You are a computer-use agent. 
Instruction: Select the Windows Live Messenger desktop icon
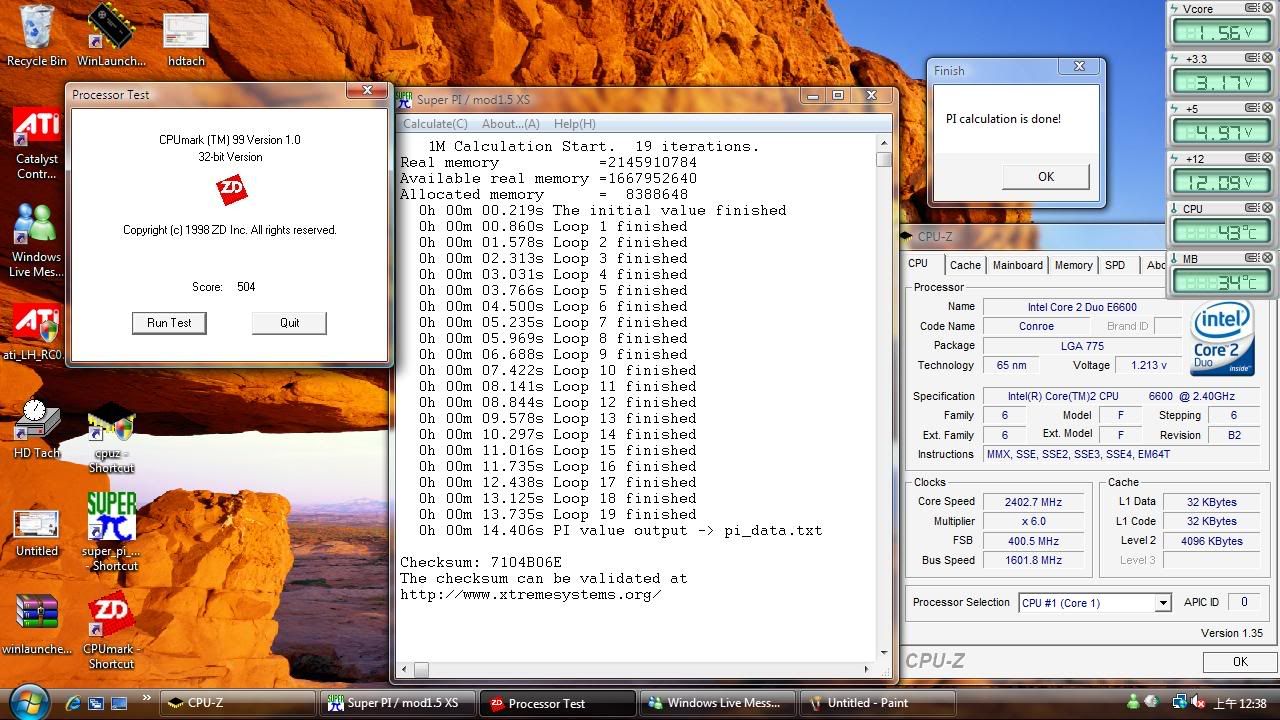click(36, 241)
